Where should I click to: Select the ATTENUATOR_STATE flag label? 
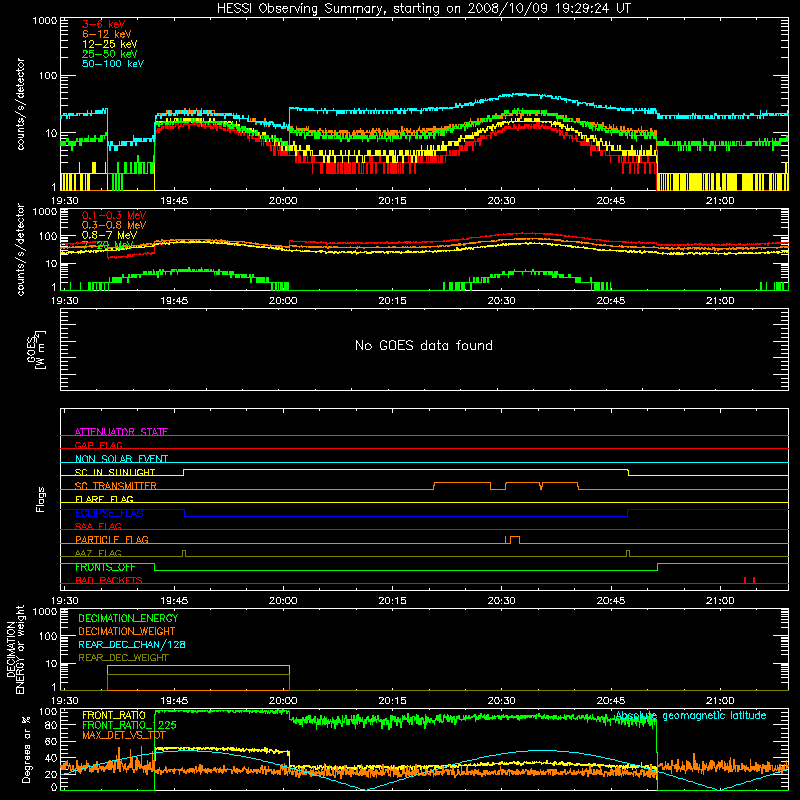click(x=121, y=432)
